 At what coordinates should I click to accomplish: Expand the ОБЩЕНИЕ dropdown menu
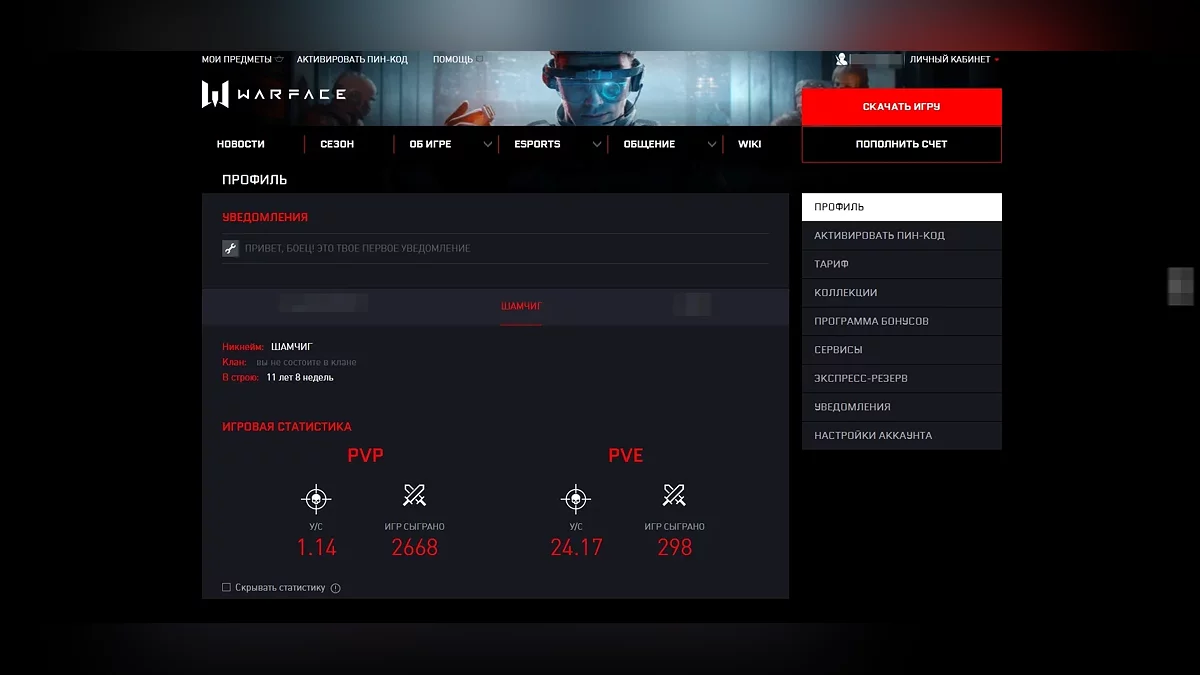coord(711,144)
